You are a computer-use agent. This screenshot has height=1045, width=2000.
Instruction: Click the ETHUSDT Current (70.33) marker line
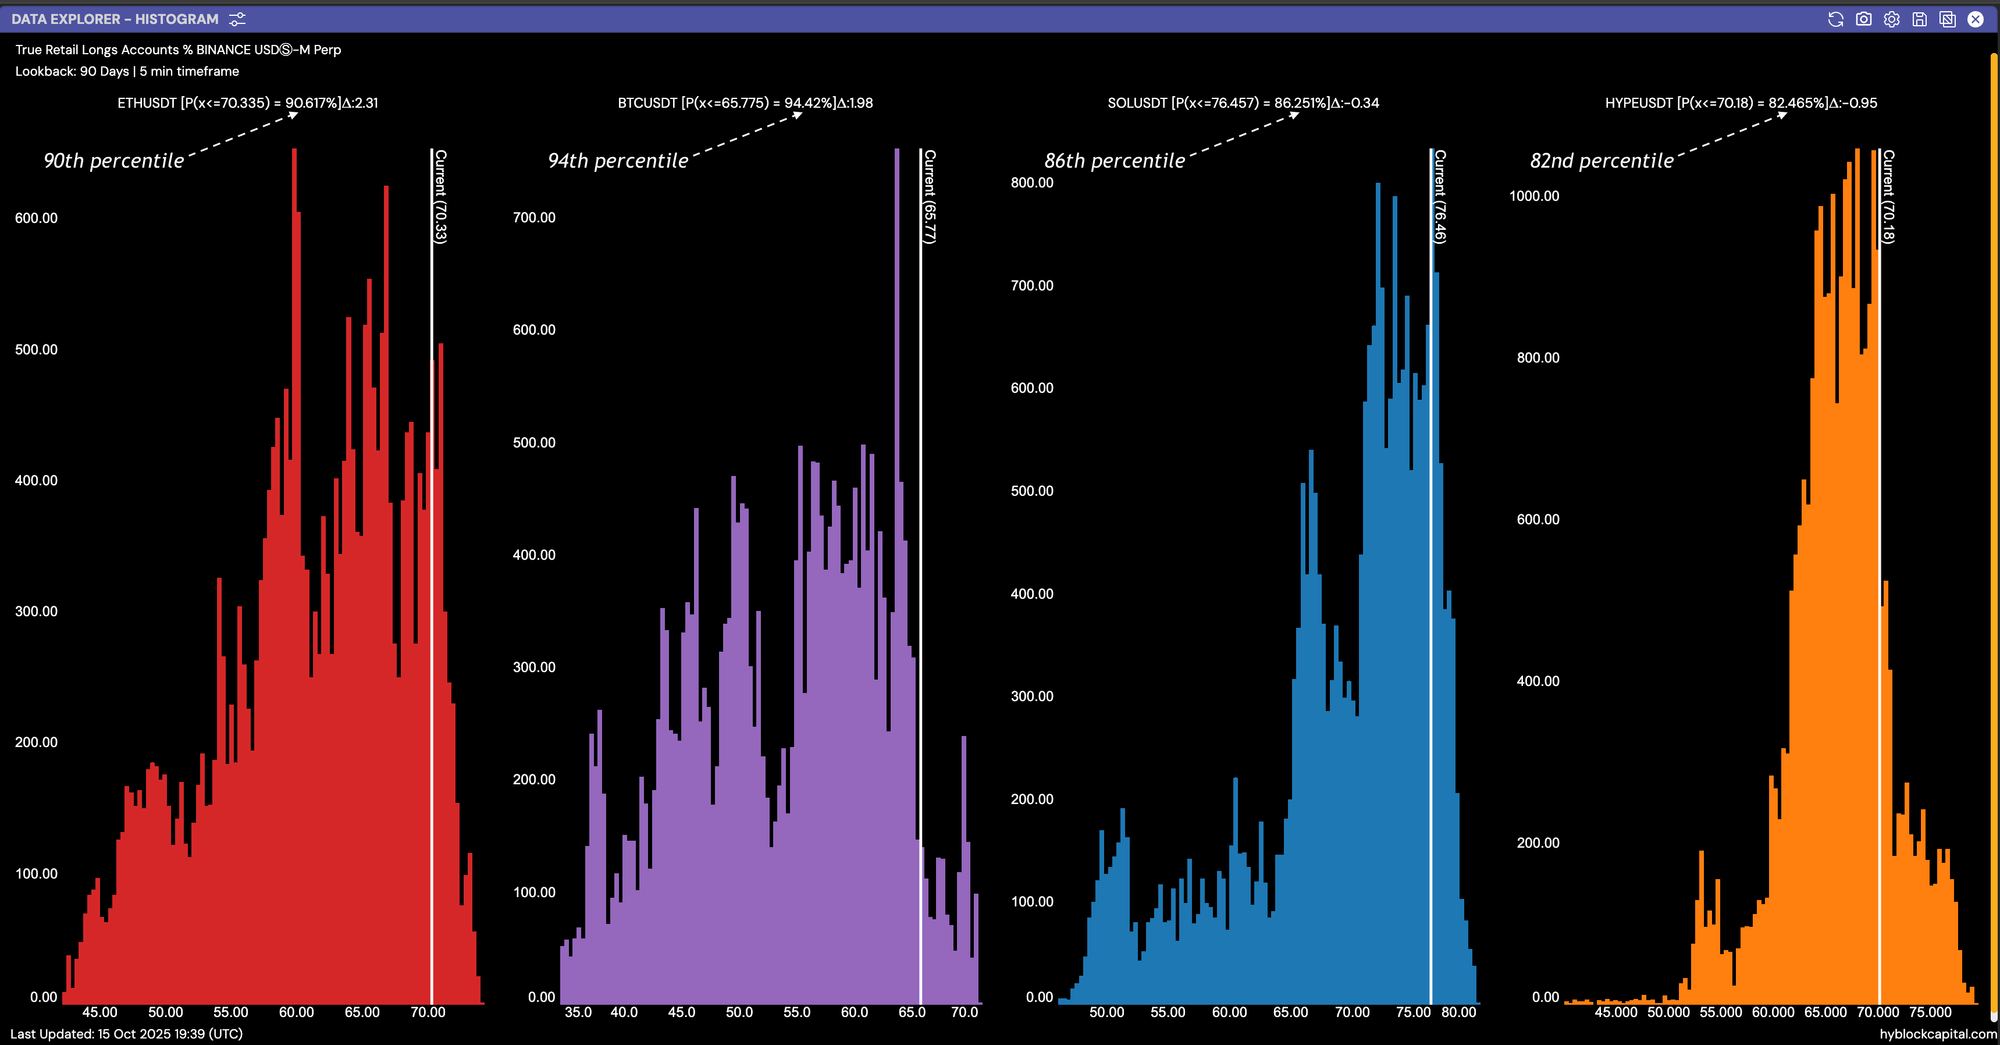[432, 600]
